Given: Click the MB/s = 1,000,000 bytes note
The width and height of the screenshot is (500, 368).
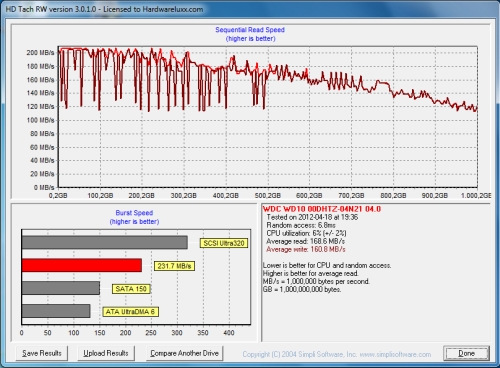Looking at the screenshot, I should [x=316, y=281].
